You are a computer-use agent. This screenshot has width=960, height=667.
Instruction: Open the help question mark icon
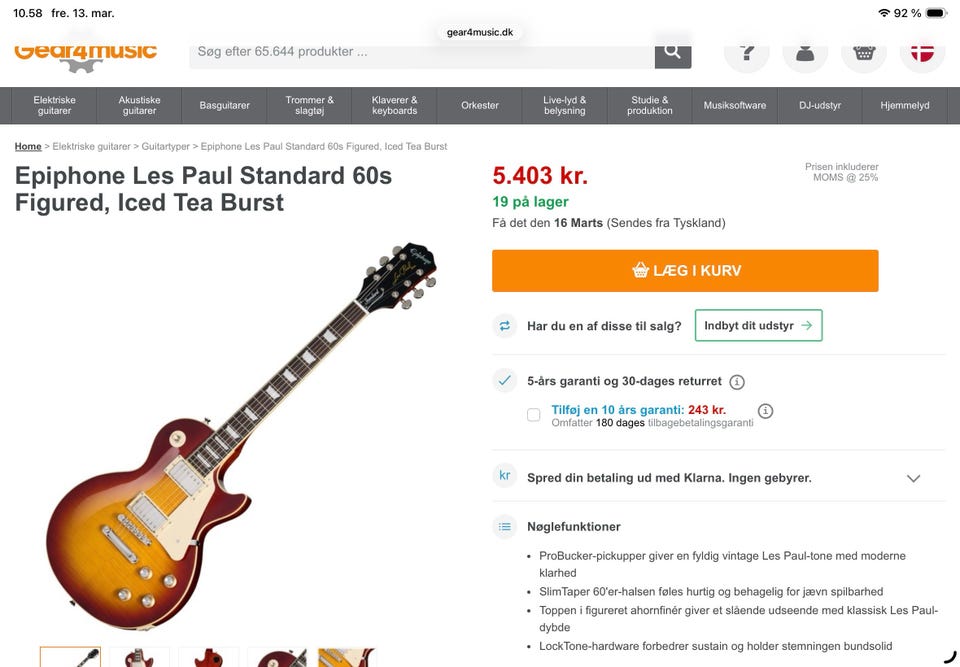(746, 52)
